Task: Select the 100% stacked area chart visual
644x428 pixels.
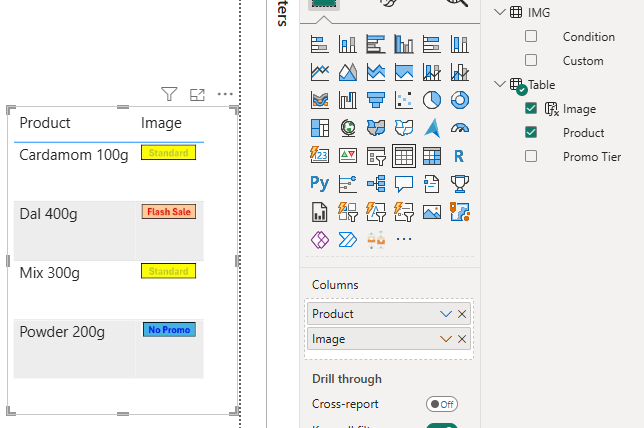Action: [x=404, y=72]
